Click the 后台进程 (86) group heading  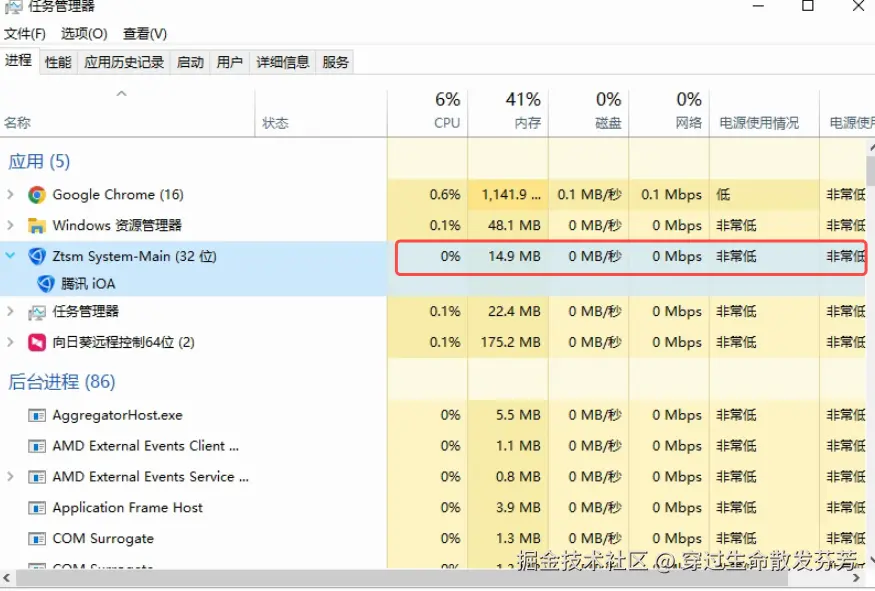61,382
